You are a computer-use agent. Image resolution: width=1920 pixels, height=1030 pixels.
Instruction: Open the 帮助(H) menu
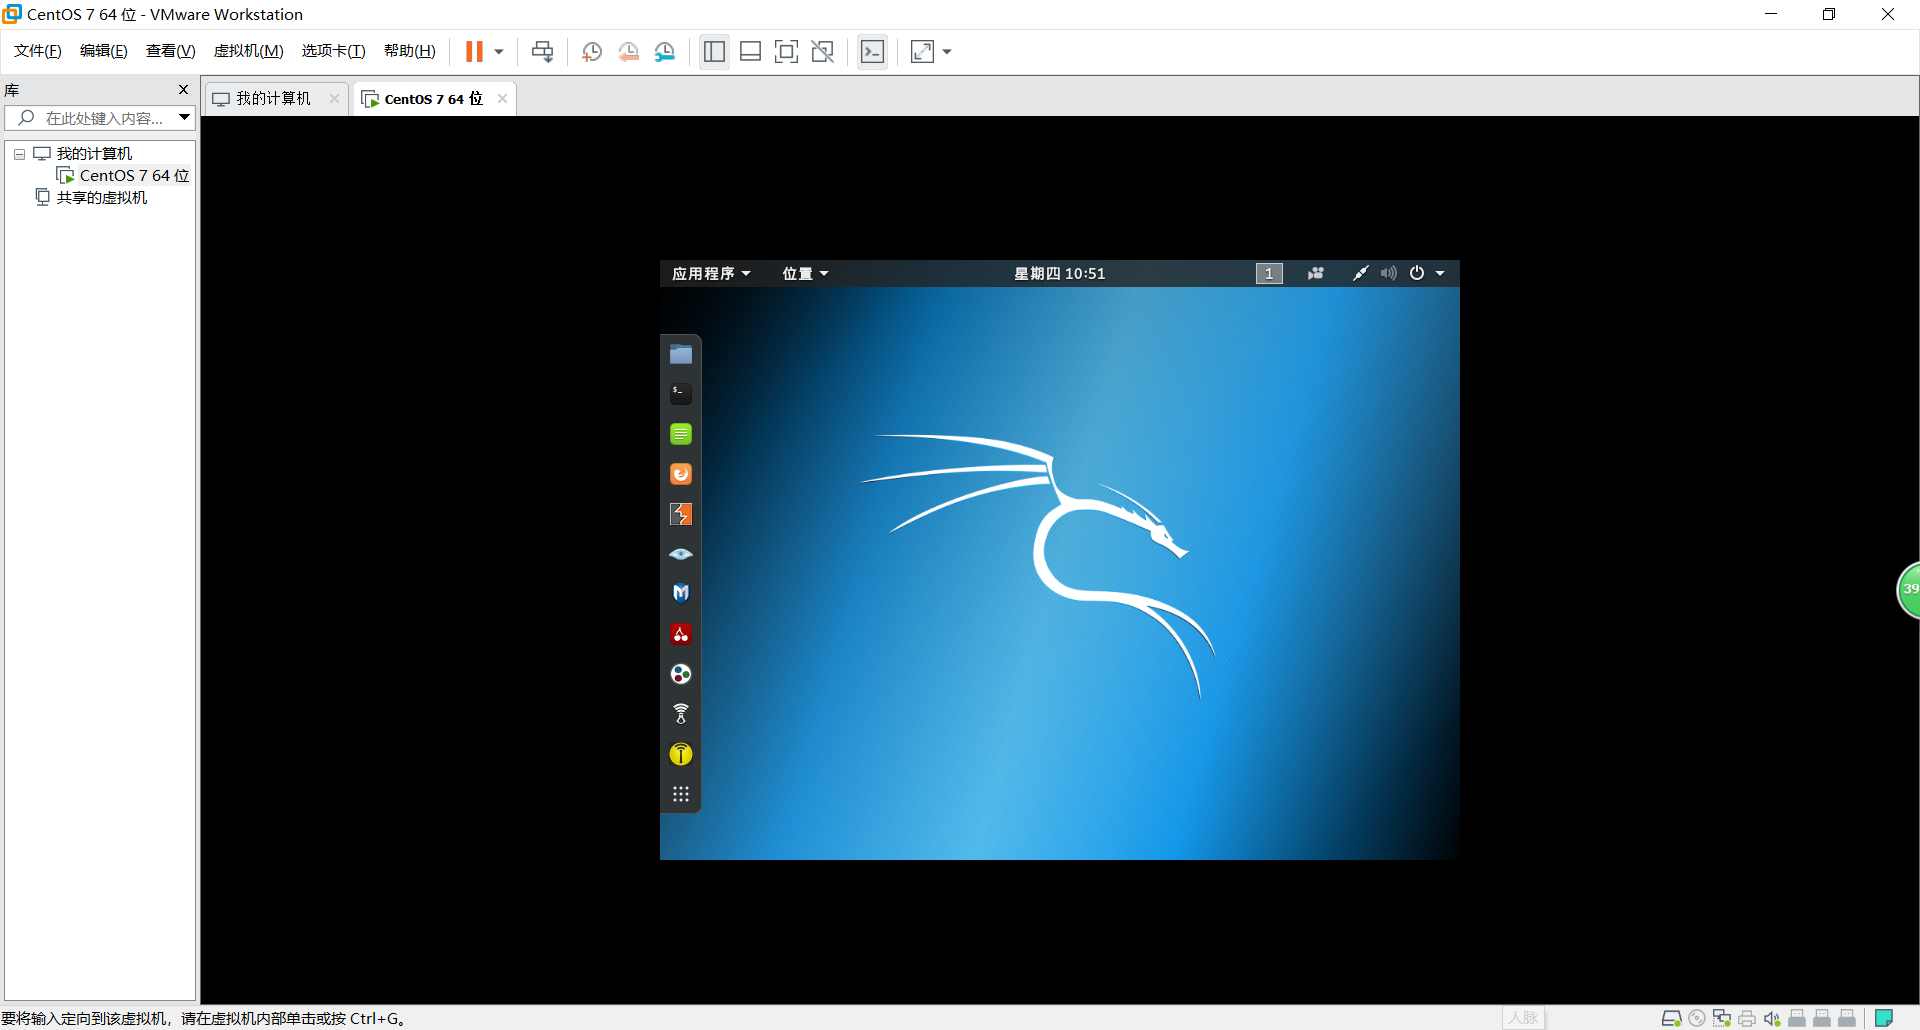tap(410, 51)
